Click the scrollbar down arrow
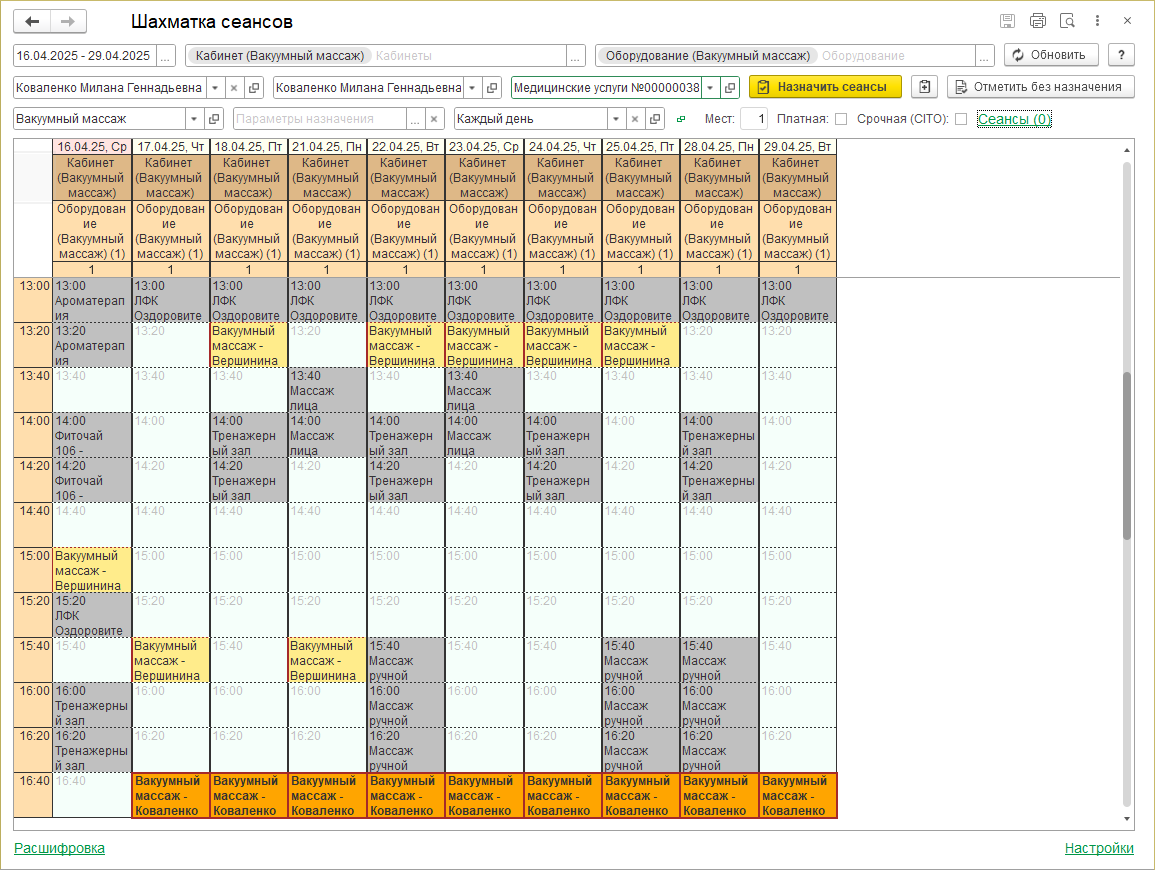Image resolution: width=1155 pixels, height=870 pixels. click(x=1126, y=818)
